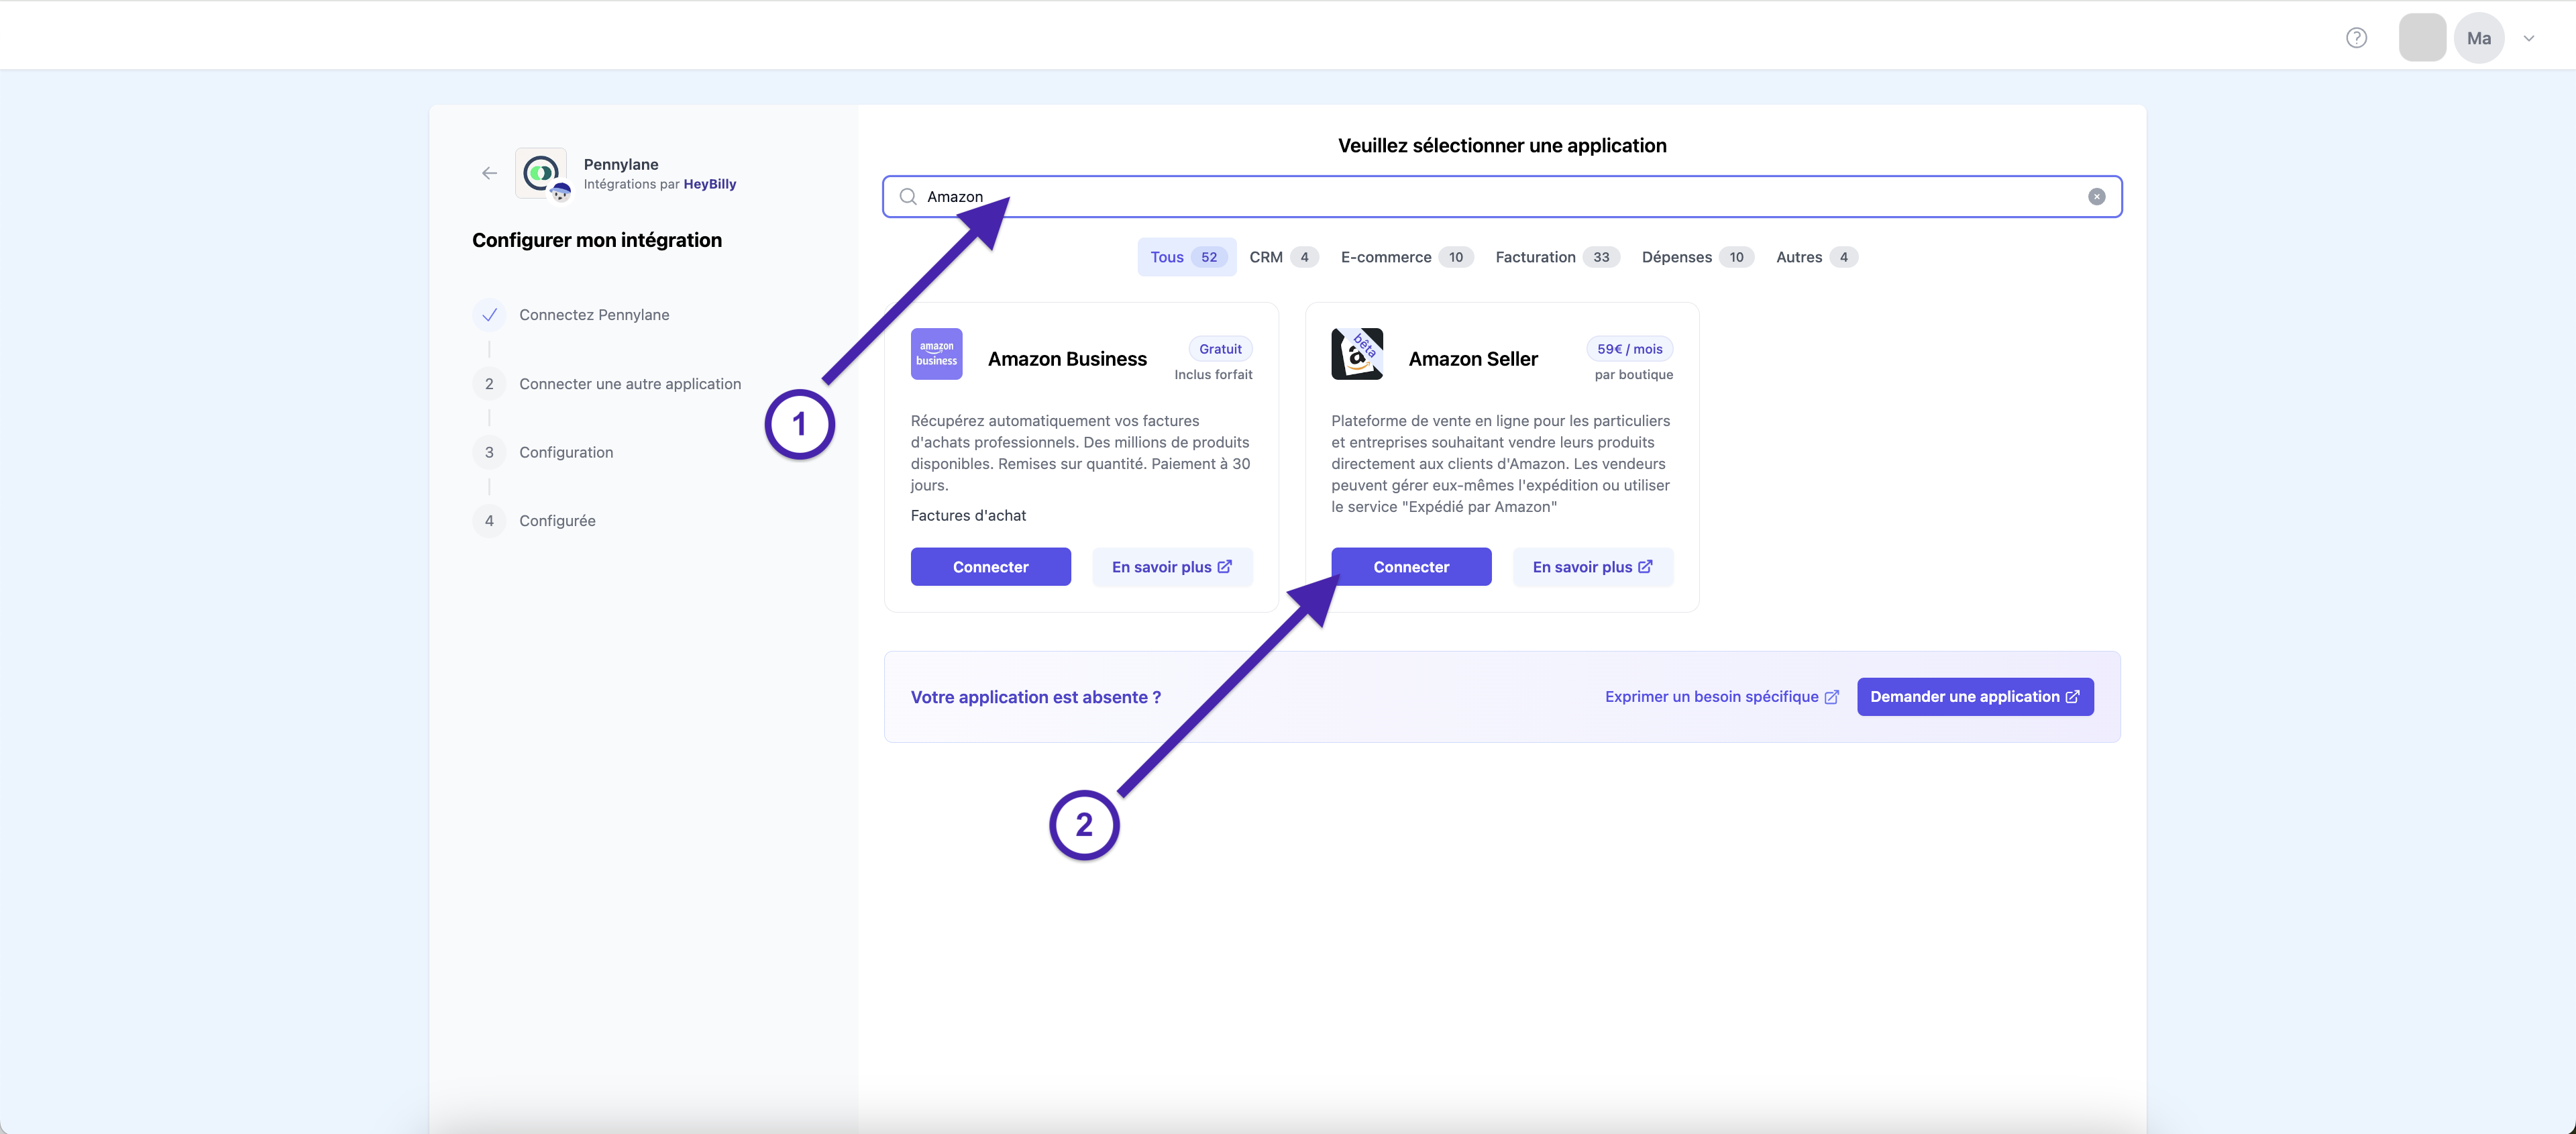Screen dimensions: 2576x1134
Task: Click the Configurer mon intégration heading
Action: click(x=597, y=240)
